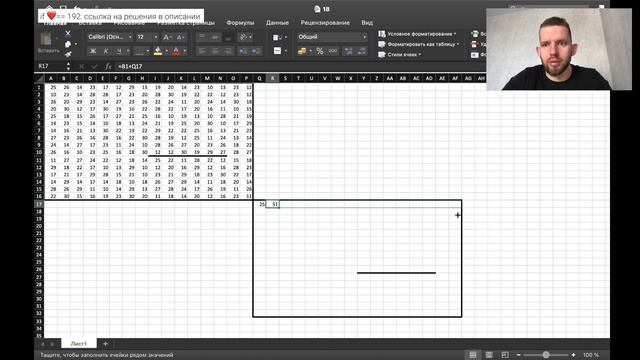The image size is (640, 360).
Task: Click cell Q17 containing 25
Action: [x=260, y=204]
